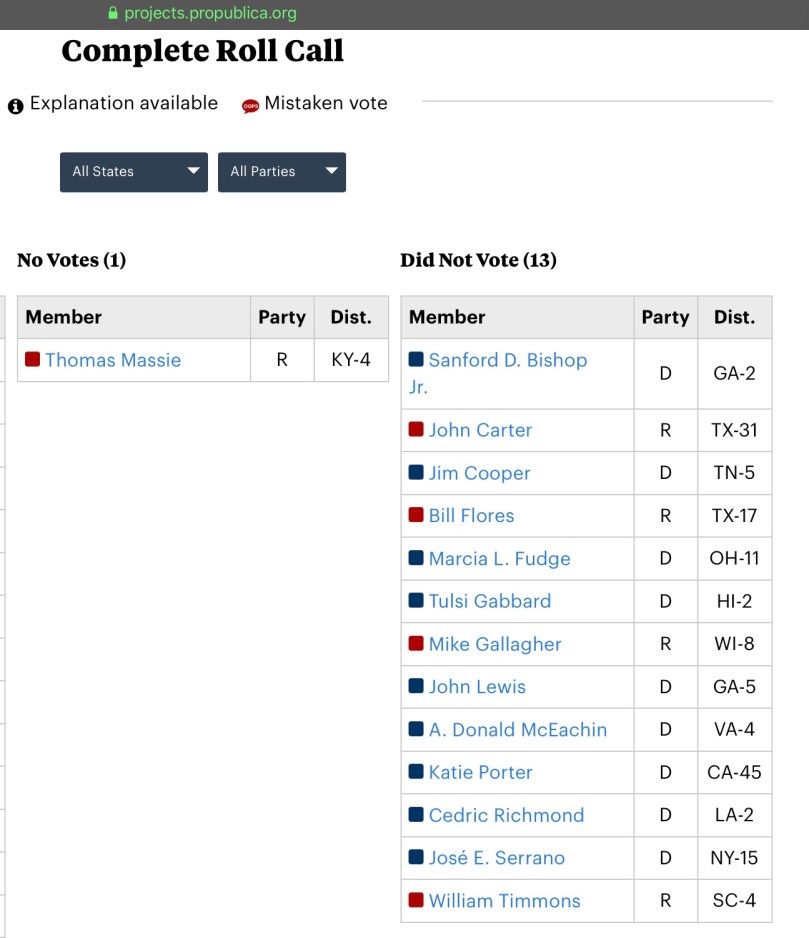Click the John Lewis link

477,687
